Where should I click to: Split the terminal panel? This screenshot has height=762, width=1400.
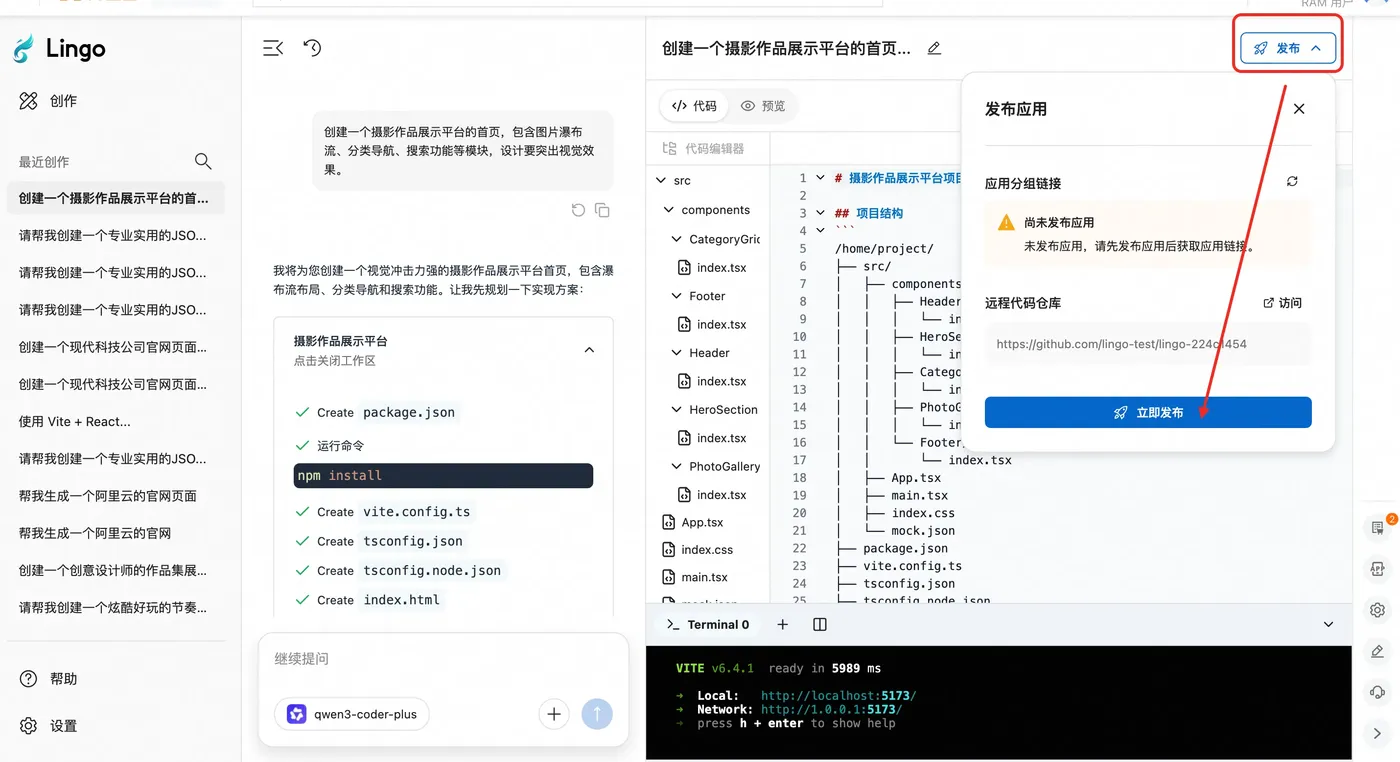click(820, 624)
